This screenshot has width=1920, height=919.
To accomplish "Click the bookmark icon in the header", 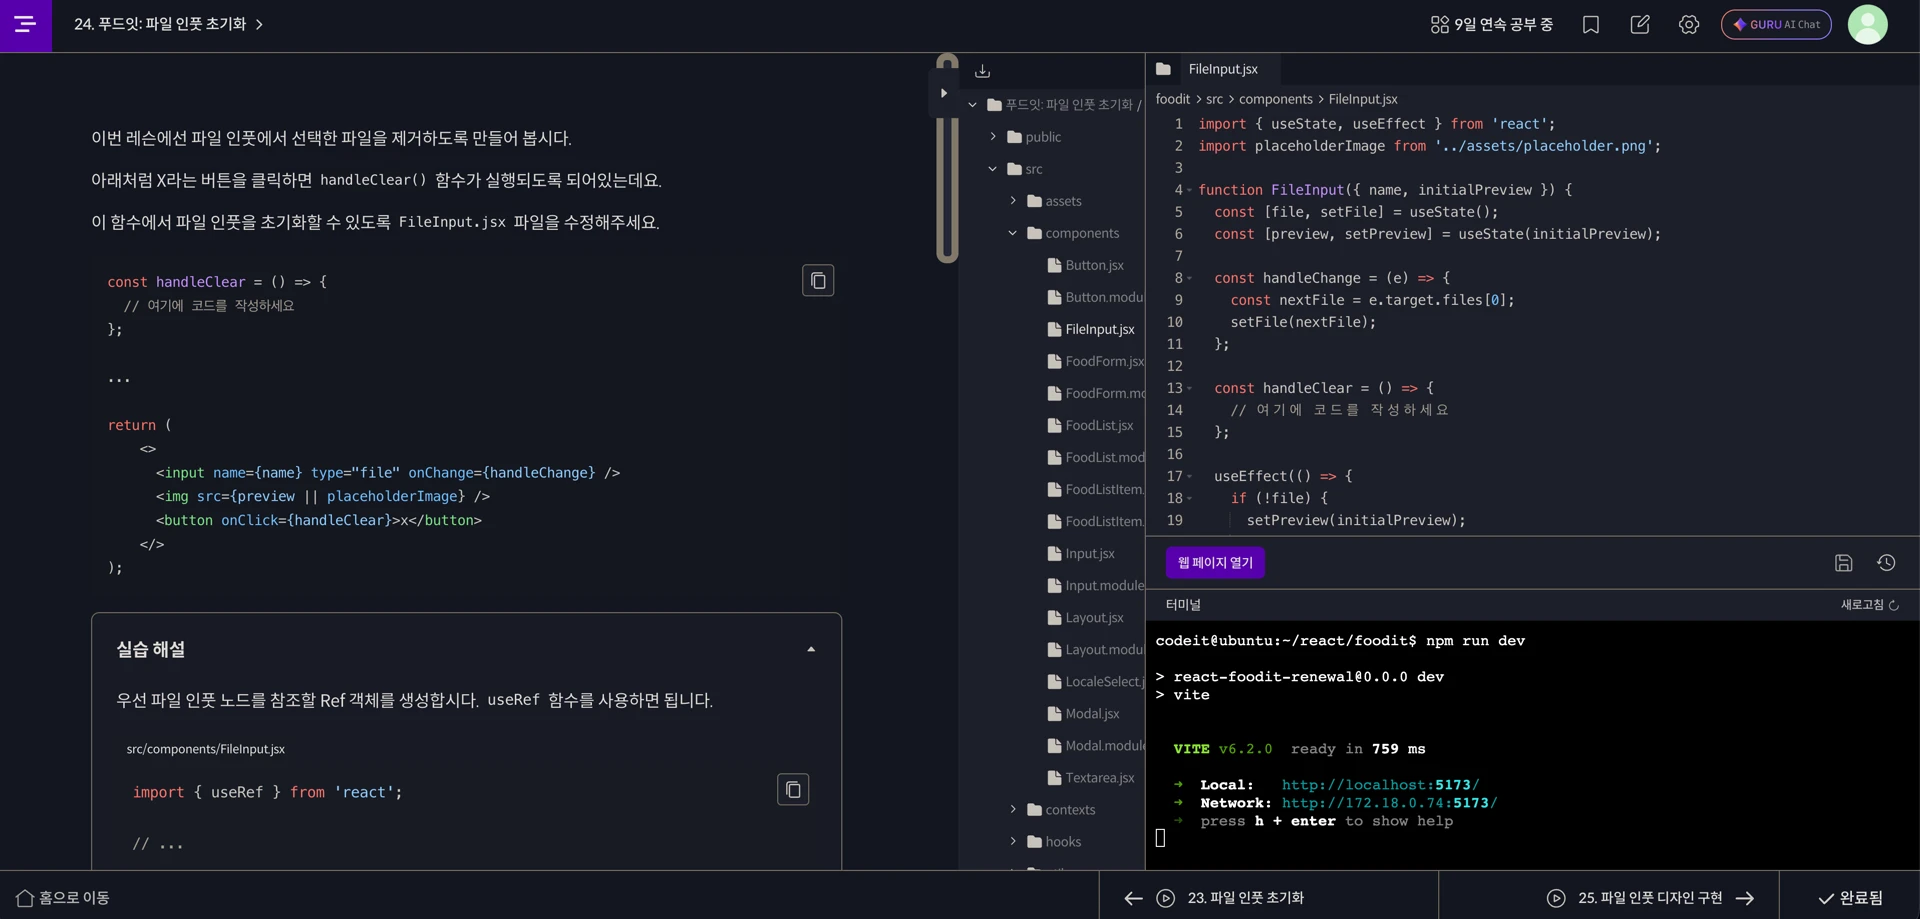I will 1591,25.
